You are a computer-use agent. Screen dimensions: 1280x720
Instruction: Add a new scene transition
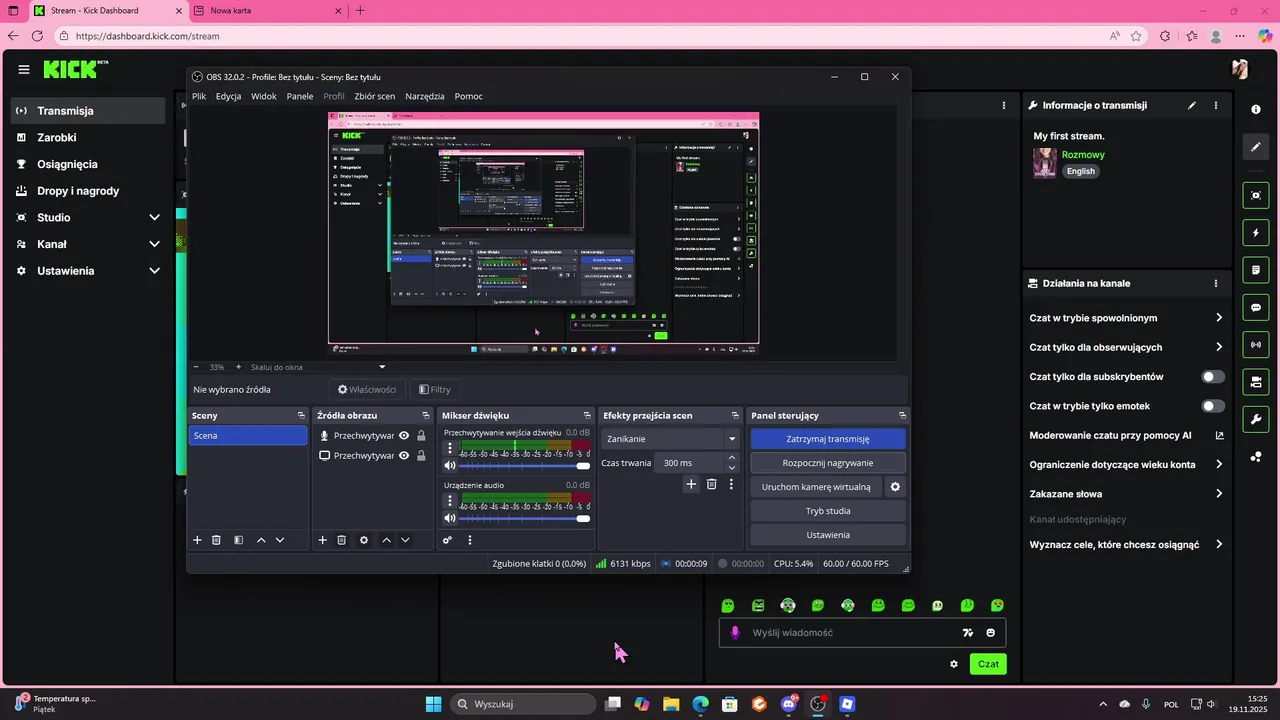click(691, 484)
